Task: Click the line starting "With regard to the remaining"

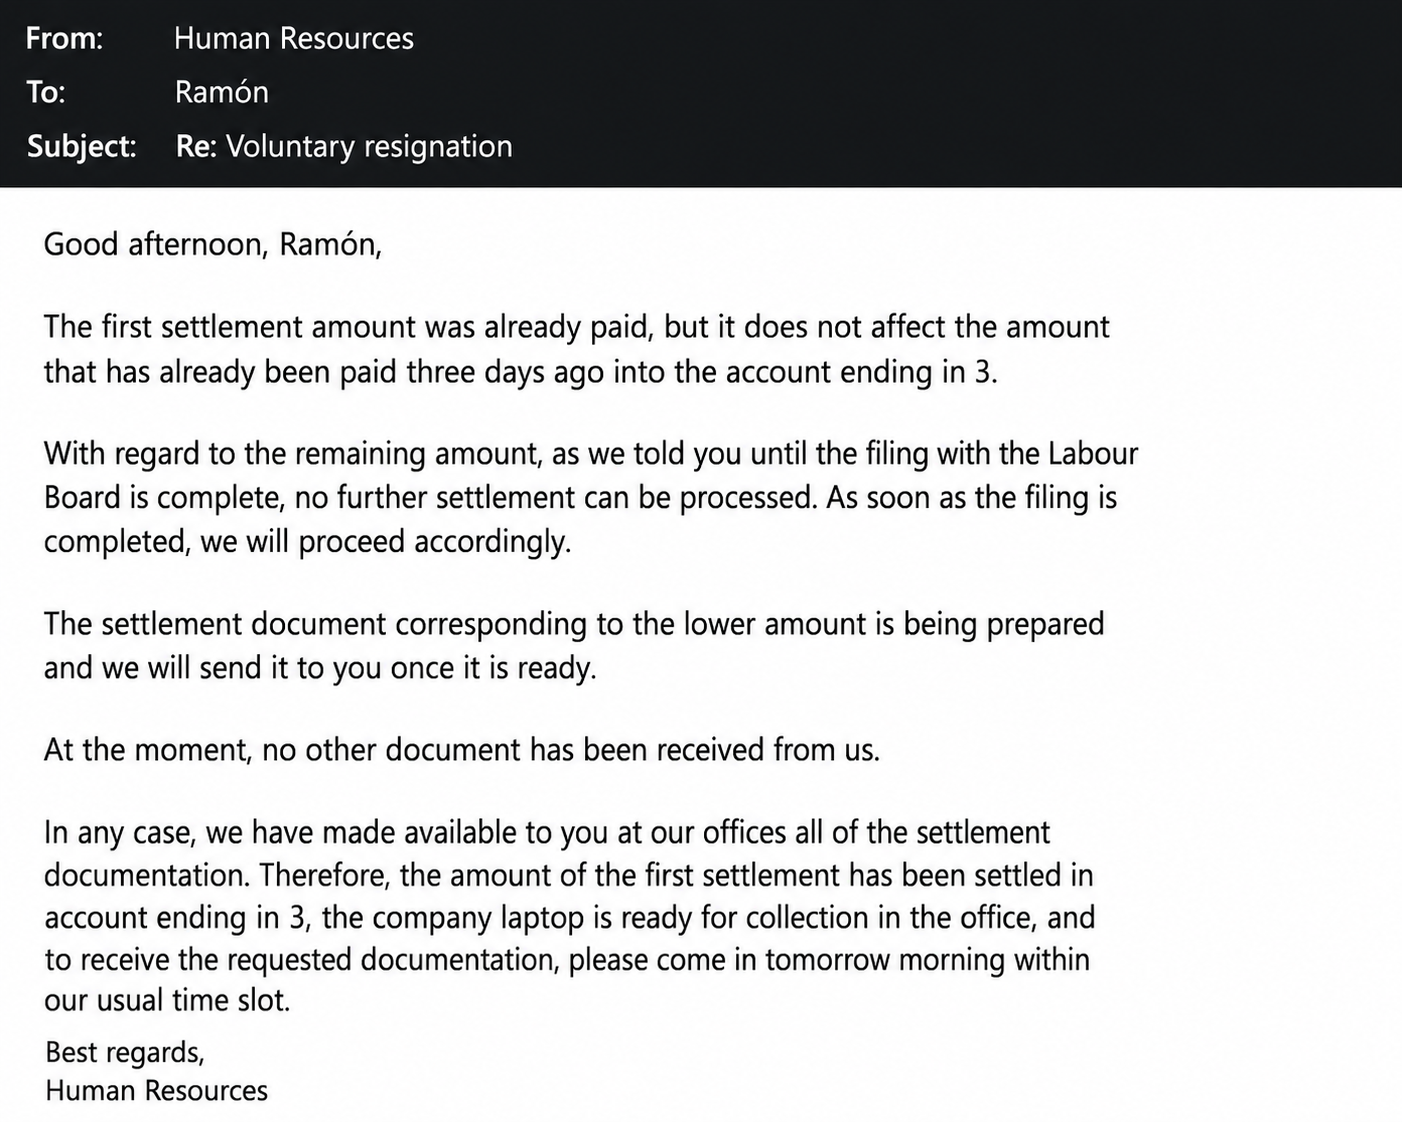Action: (591, 454)
